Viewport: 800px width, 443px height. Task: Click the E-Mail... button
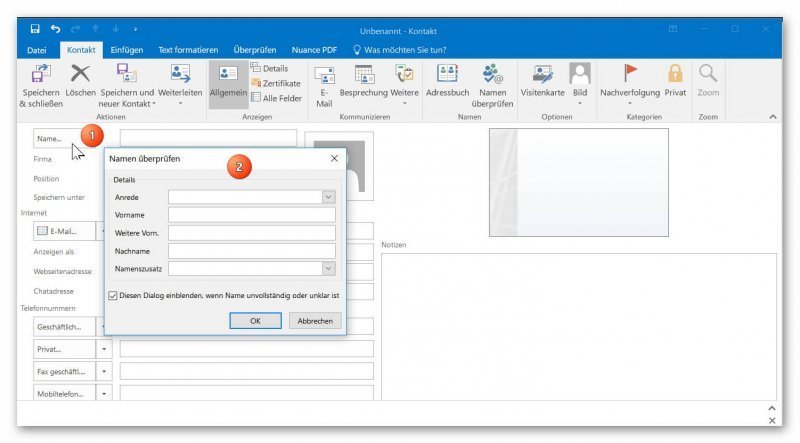coord(64,231)
